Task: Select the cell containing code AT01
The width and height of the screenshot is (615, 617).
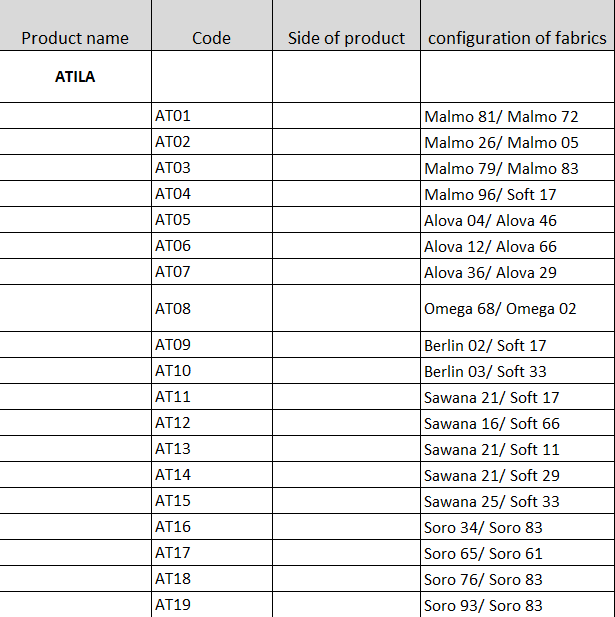Action: pyautogui.click(x=211, y=116)
